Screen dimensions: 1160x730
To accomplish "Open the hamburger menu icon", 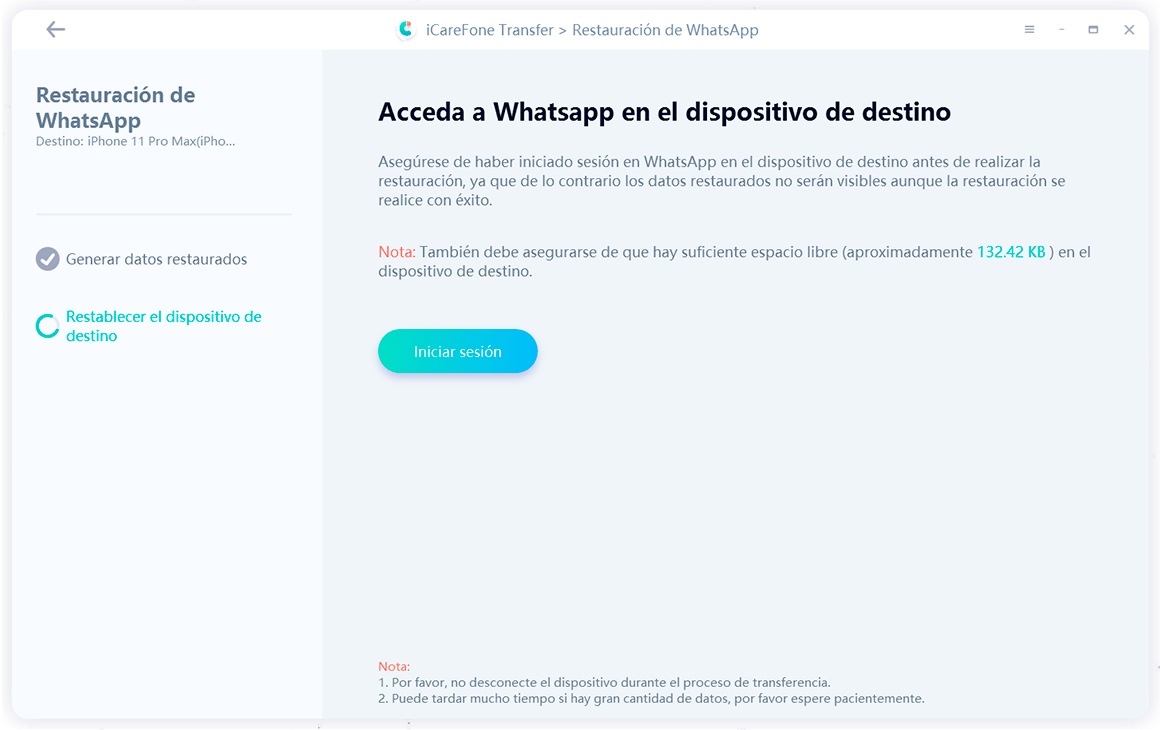I will (1029, 30).
